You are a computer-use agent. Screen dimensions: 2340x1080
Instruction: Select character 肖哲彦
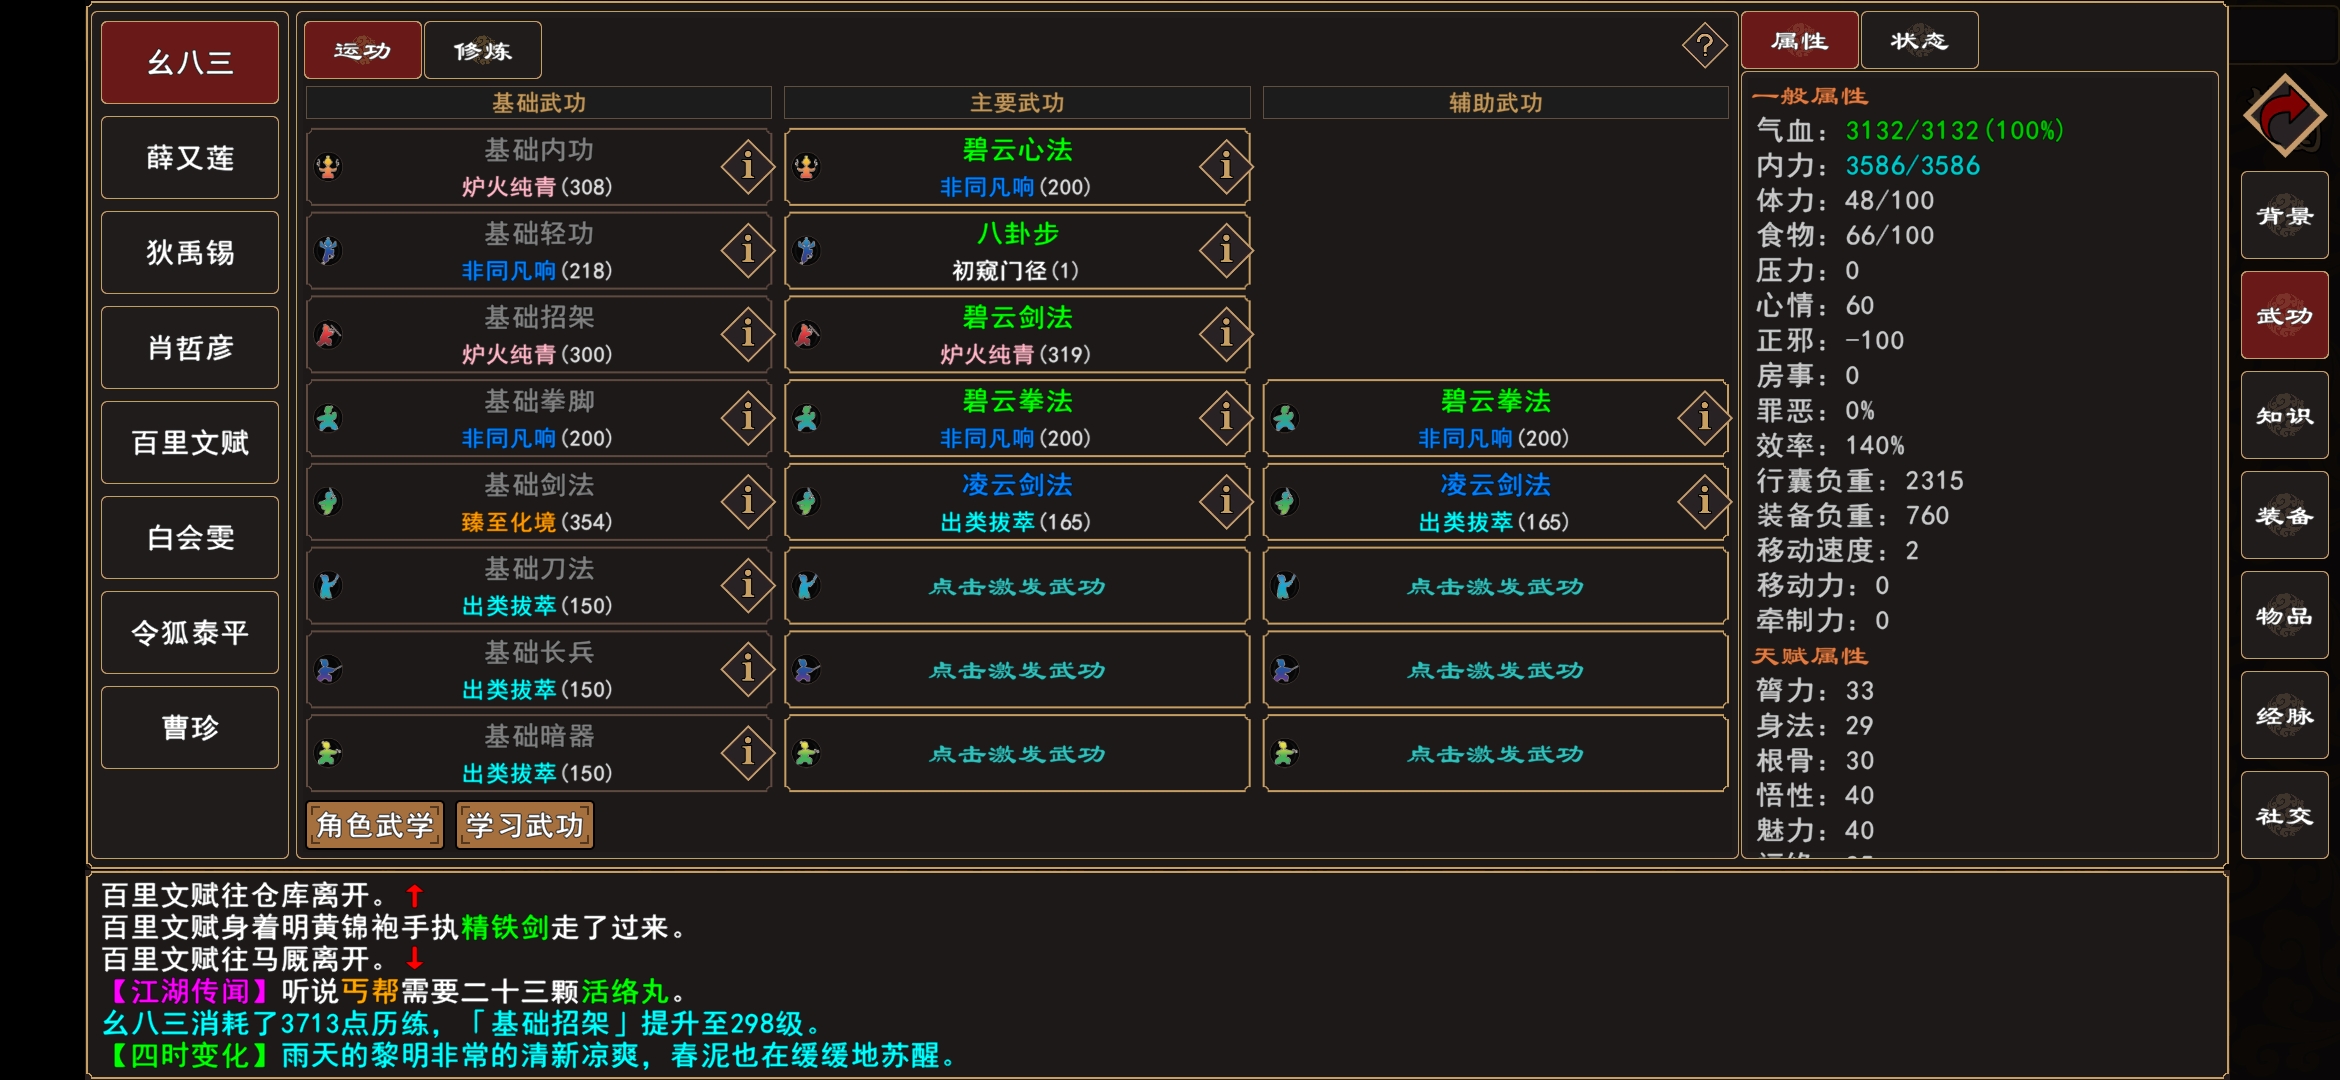[x=190, y=348]
